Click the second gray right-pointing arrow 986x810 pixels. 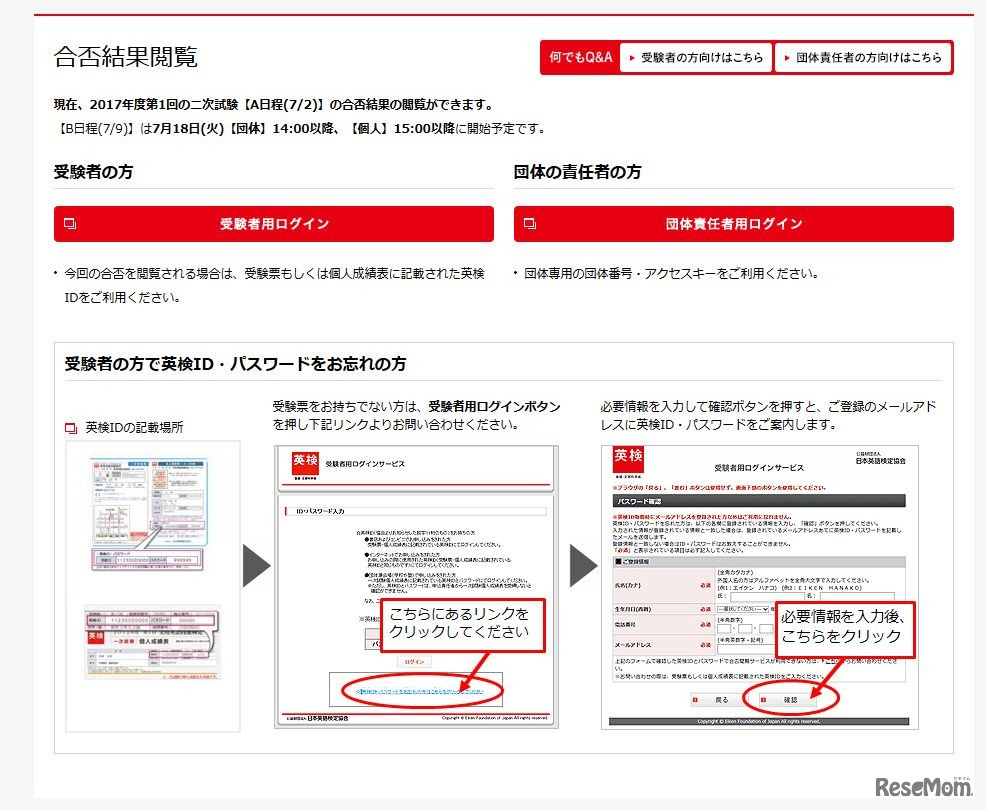(x=584, y=566)
